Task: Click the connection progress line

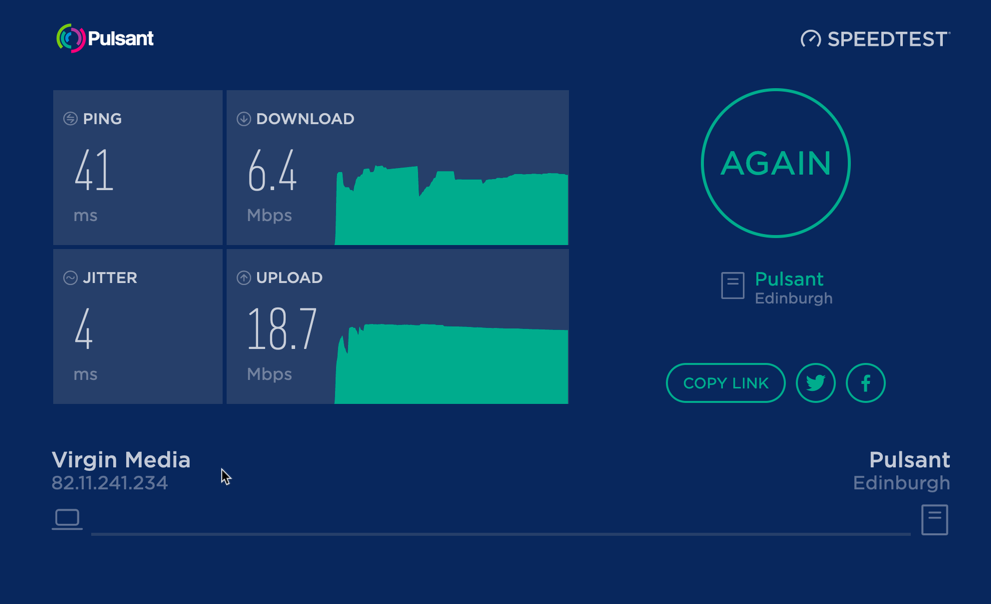Action: tap(501, 534)
